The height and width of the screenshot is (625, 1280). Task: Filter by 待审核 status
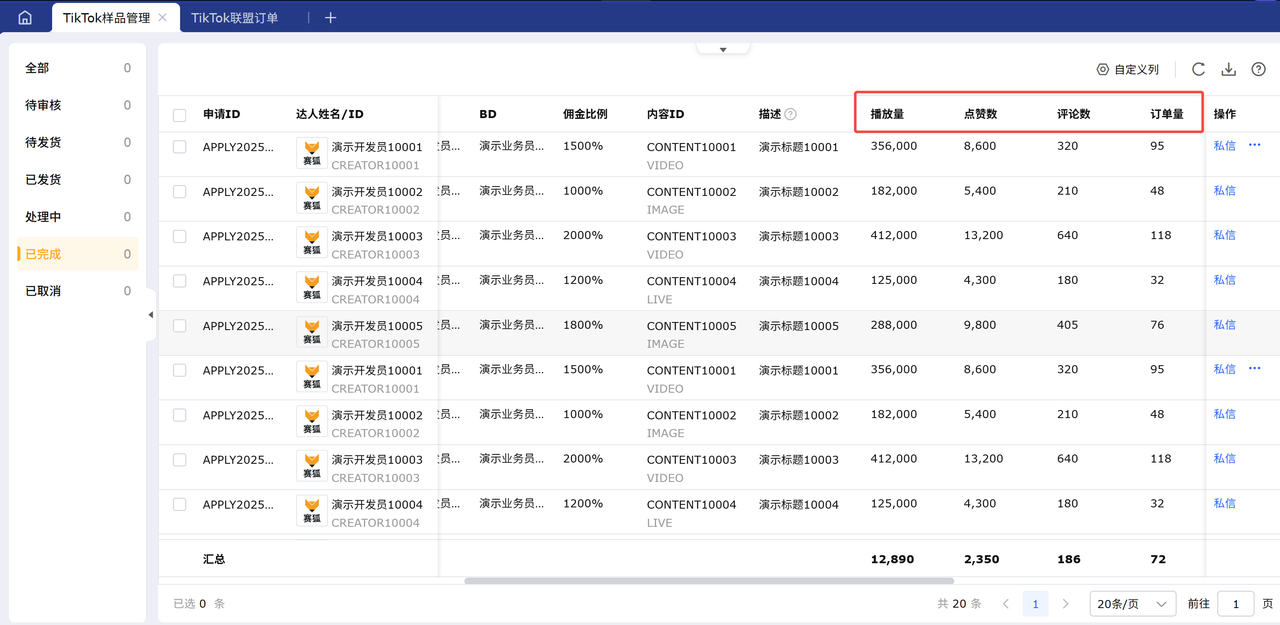click(x=78, y=105)
